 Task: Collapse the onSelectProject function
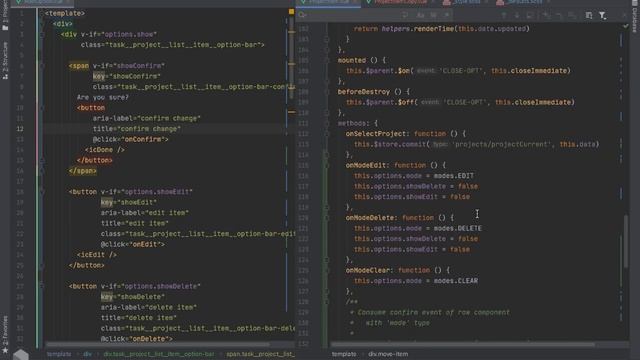coord(327,134)
